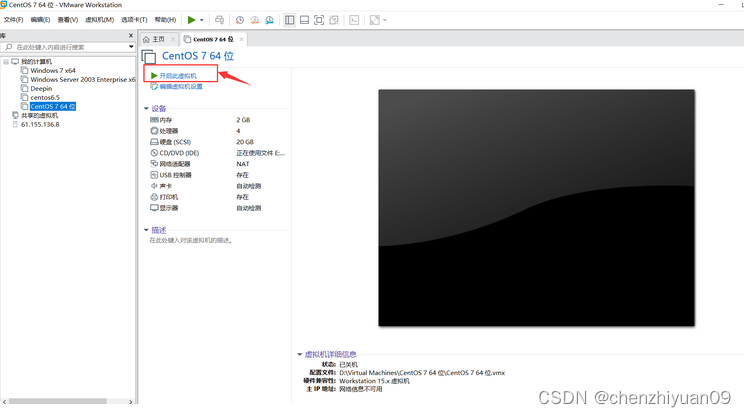Open the 选项卡(T) menu

pos(134,20)
